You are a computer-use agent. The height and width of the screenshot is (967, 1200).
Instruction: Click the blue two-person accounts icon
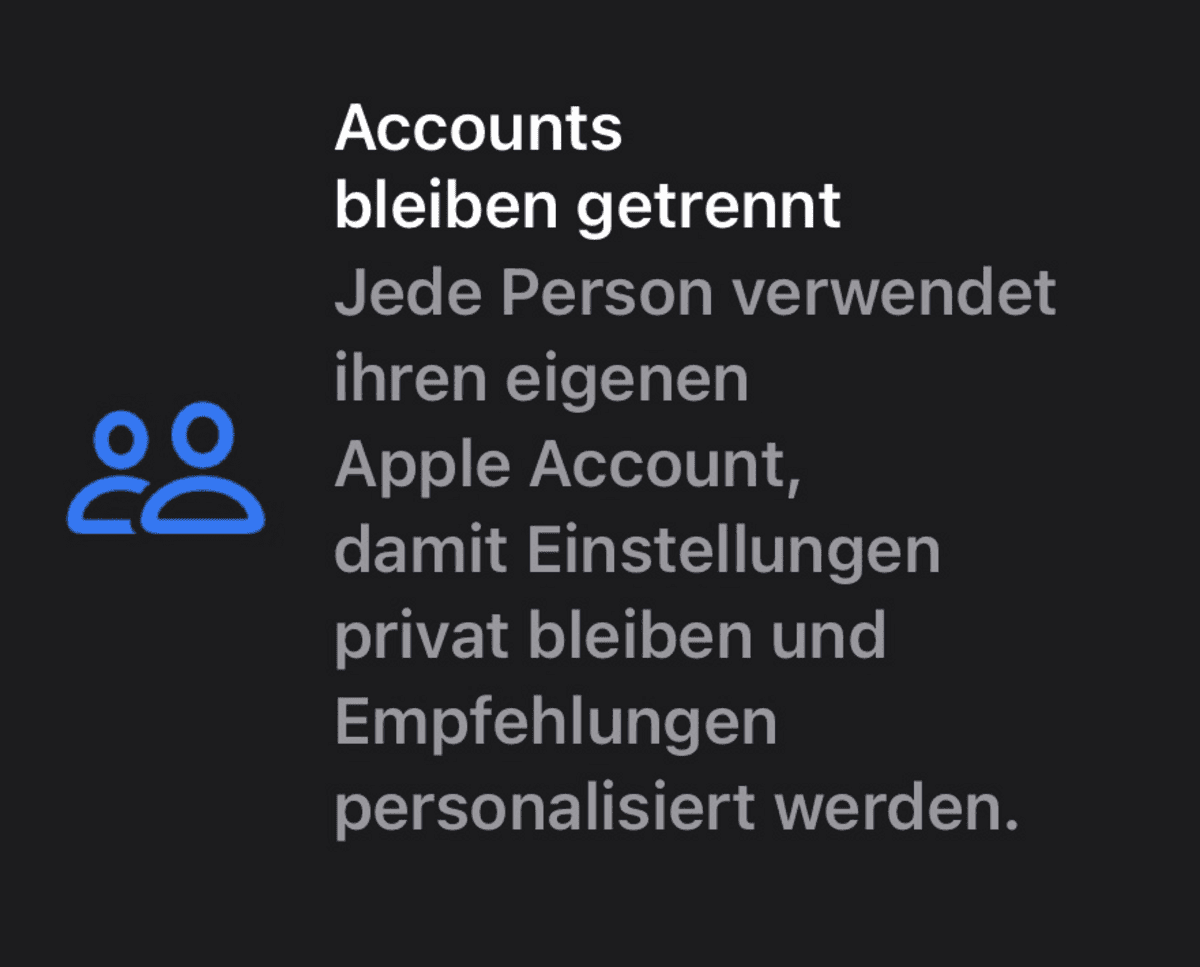pos(166,470)
